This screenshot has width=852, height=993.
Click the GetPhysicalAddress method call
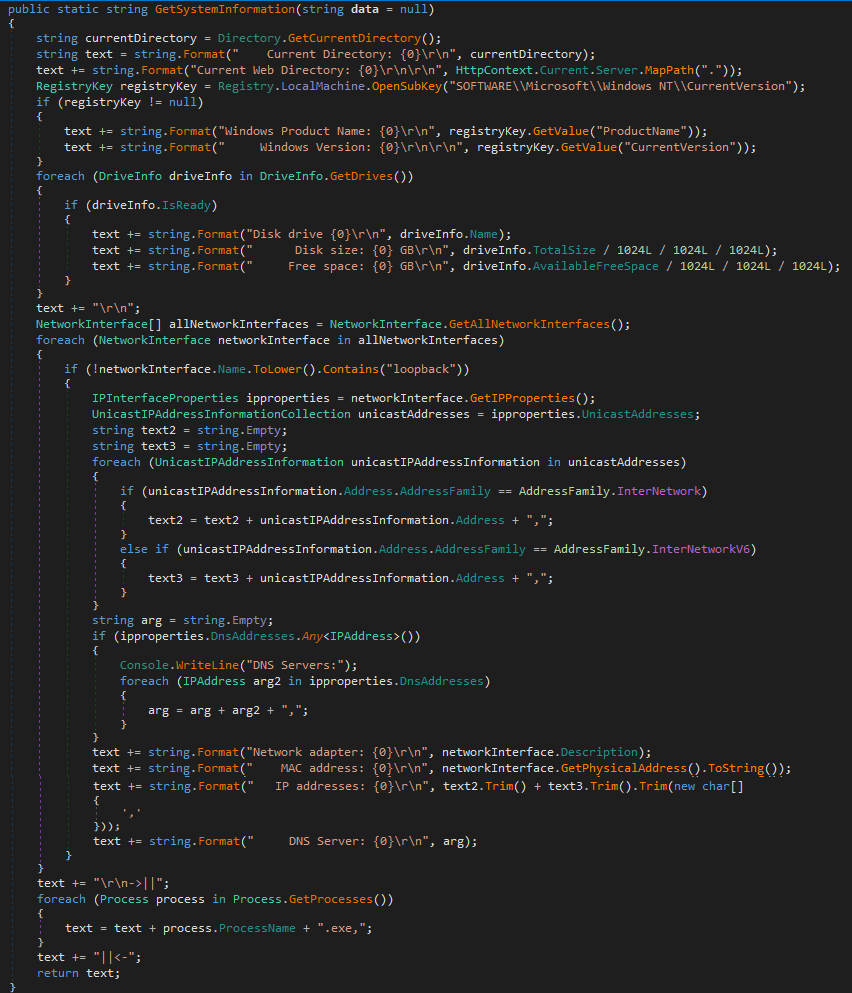(624, 768)
